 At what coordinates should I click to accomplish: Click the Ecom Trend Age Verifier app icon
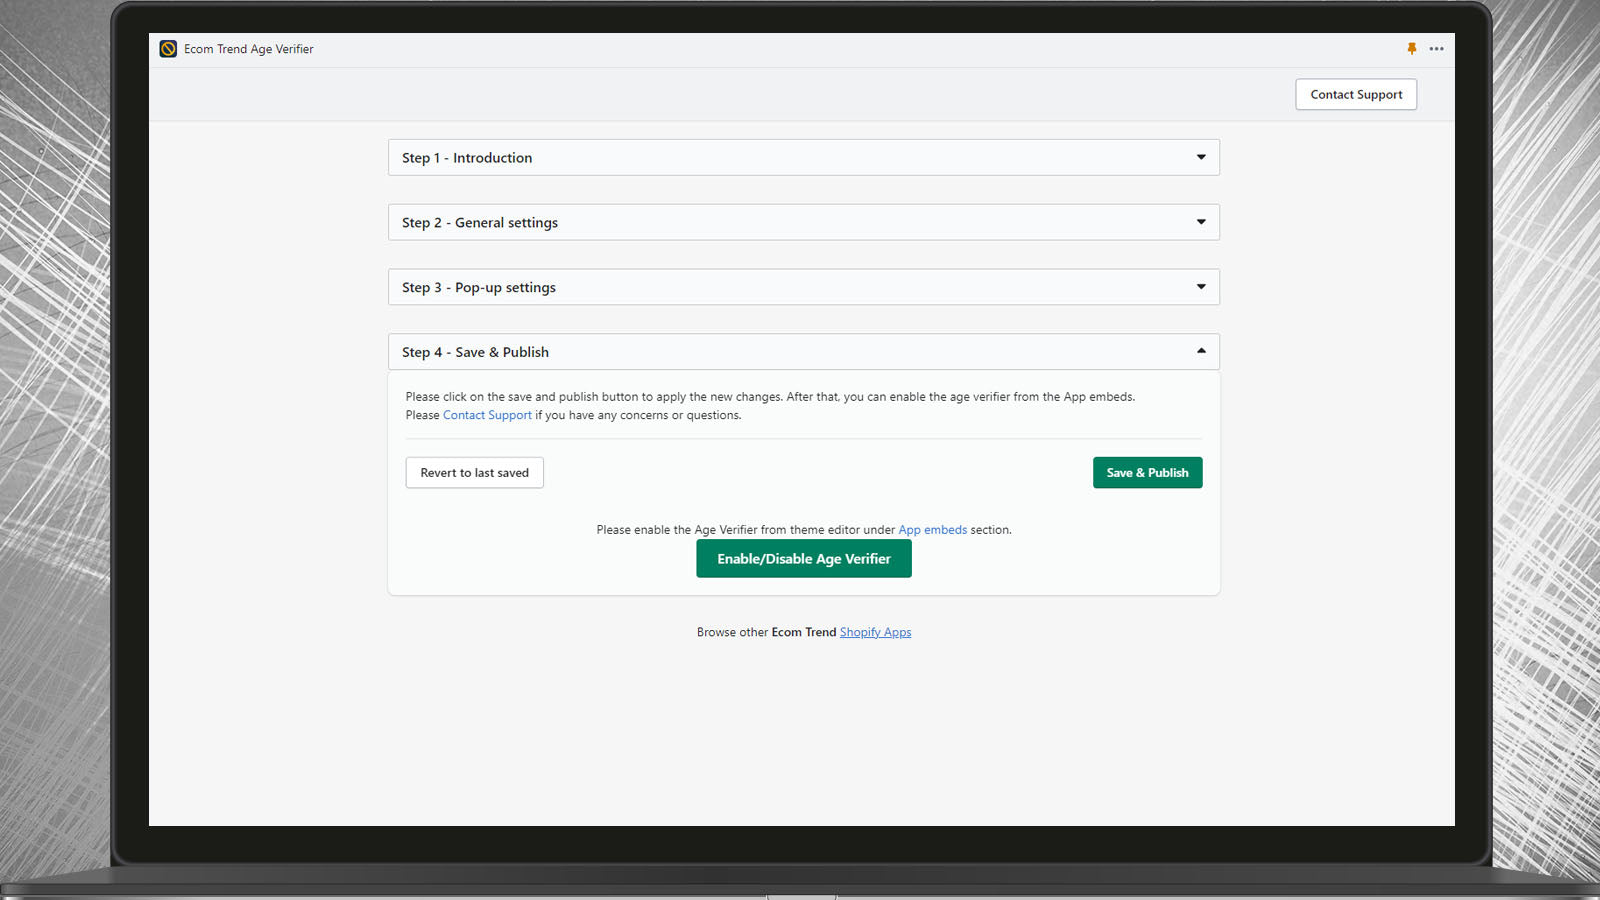click(168, 48)
